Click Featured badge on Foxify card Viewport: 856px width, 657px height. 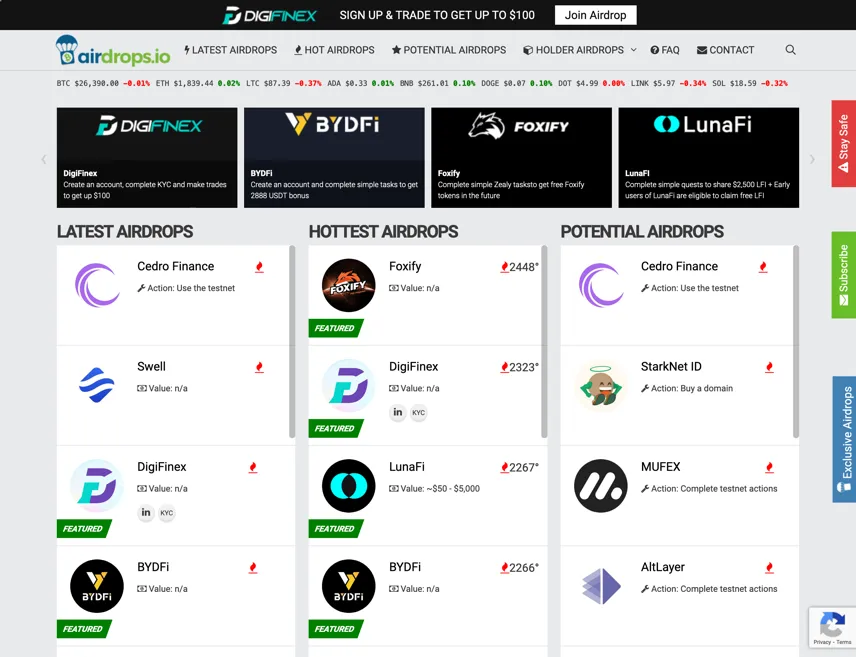tap(335, 328)
